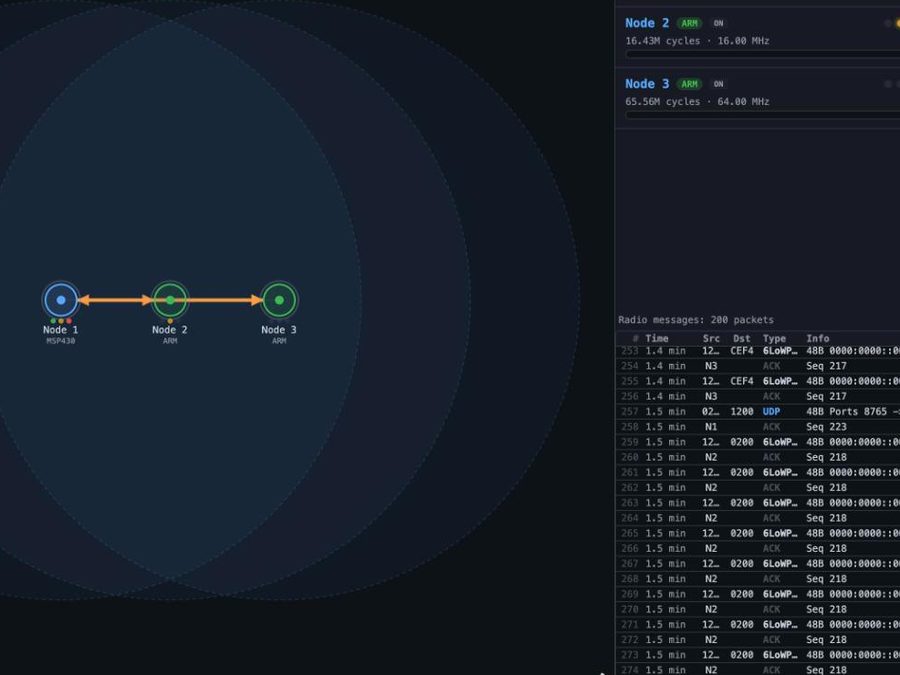Click the ARM badge on the Node 2 card

[x=689, y=24]
